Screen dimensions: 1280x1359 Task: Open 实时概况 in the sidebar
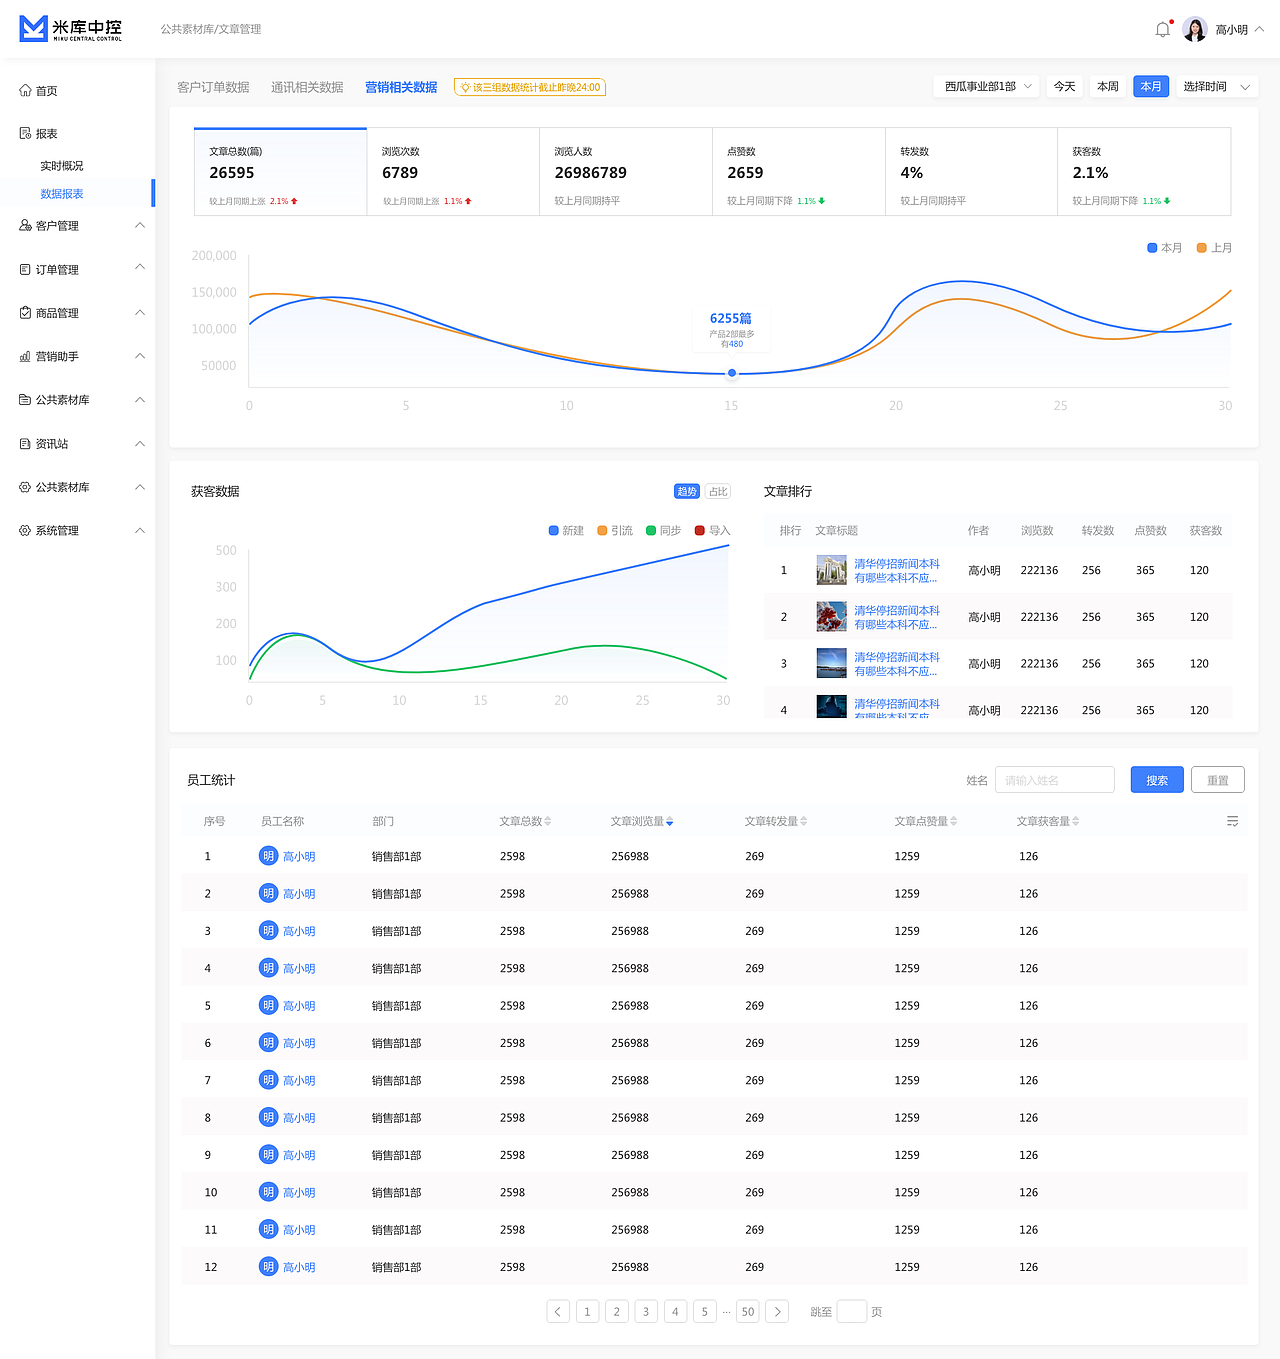pos(62,166)
